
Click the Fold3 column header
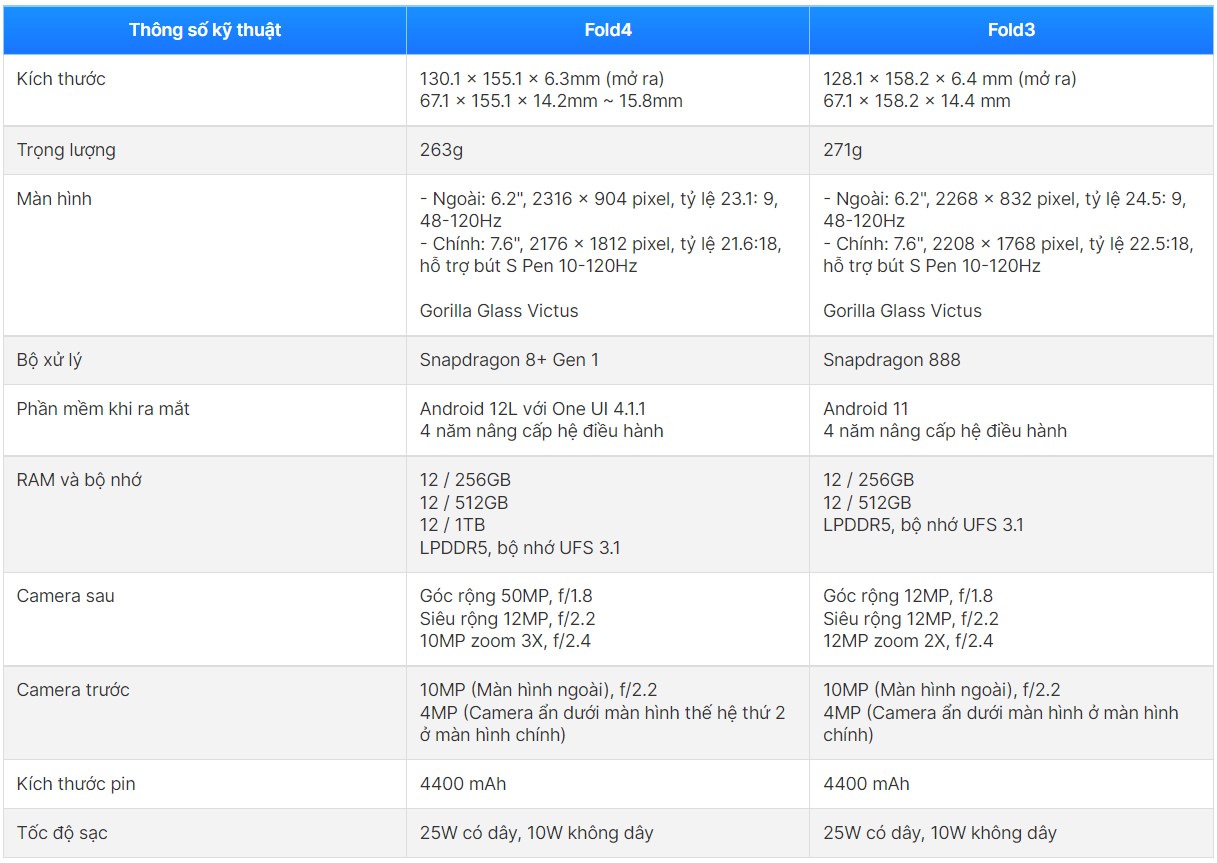click(x=1011, y=30)
